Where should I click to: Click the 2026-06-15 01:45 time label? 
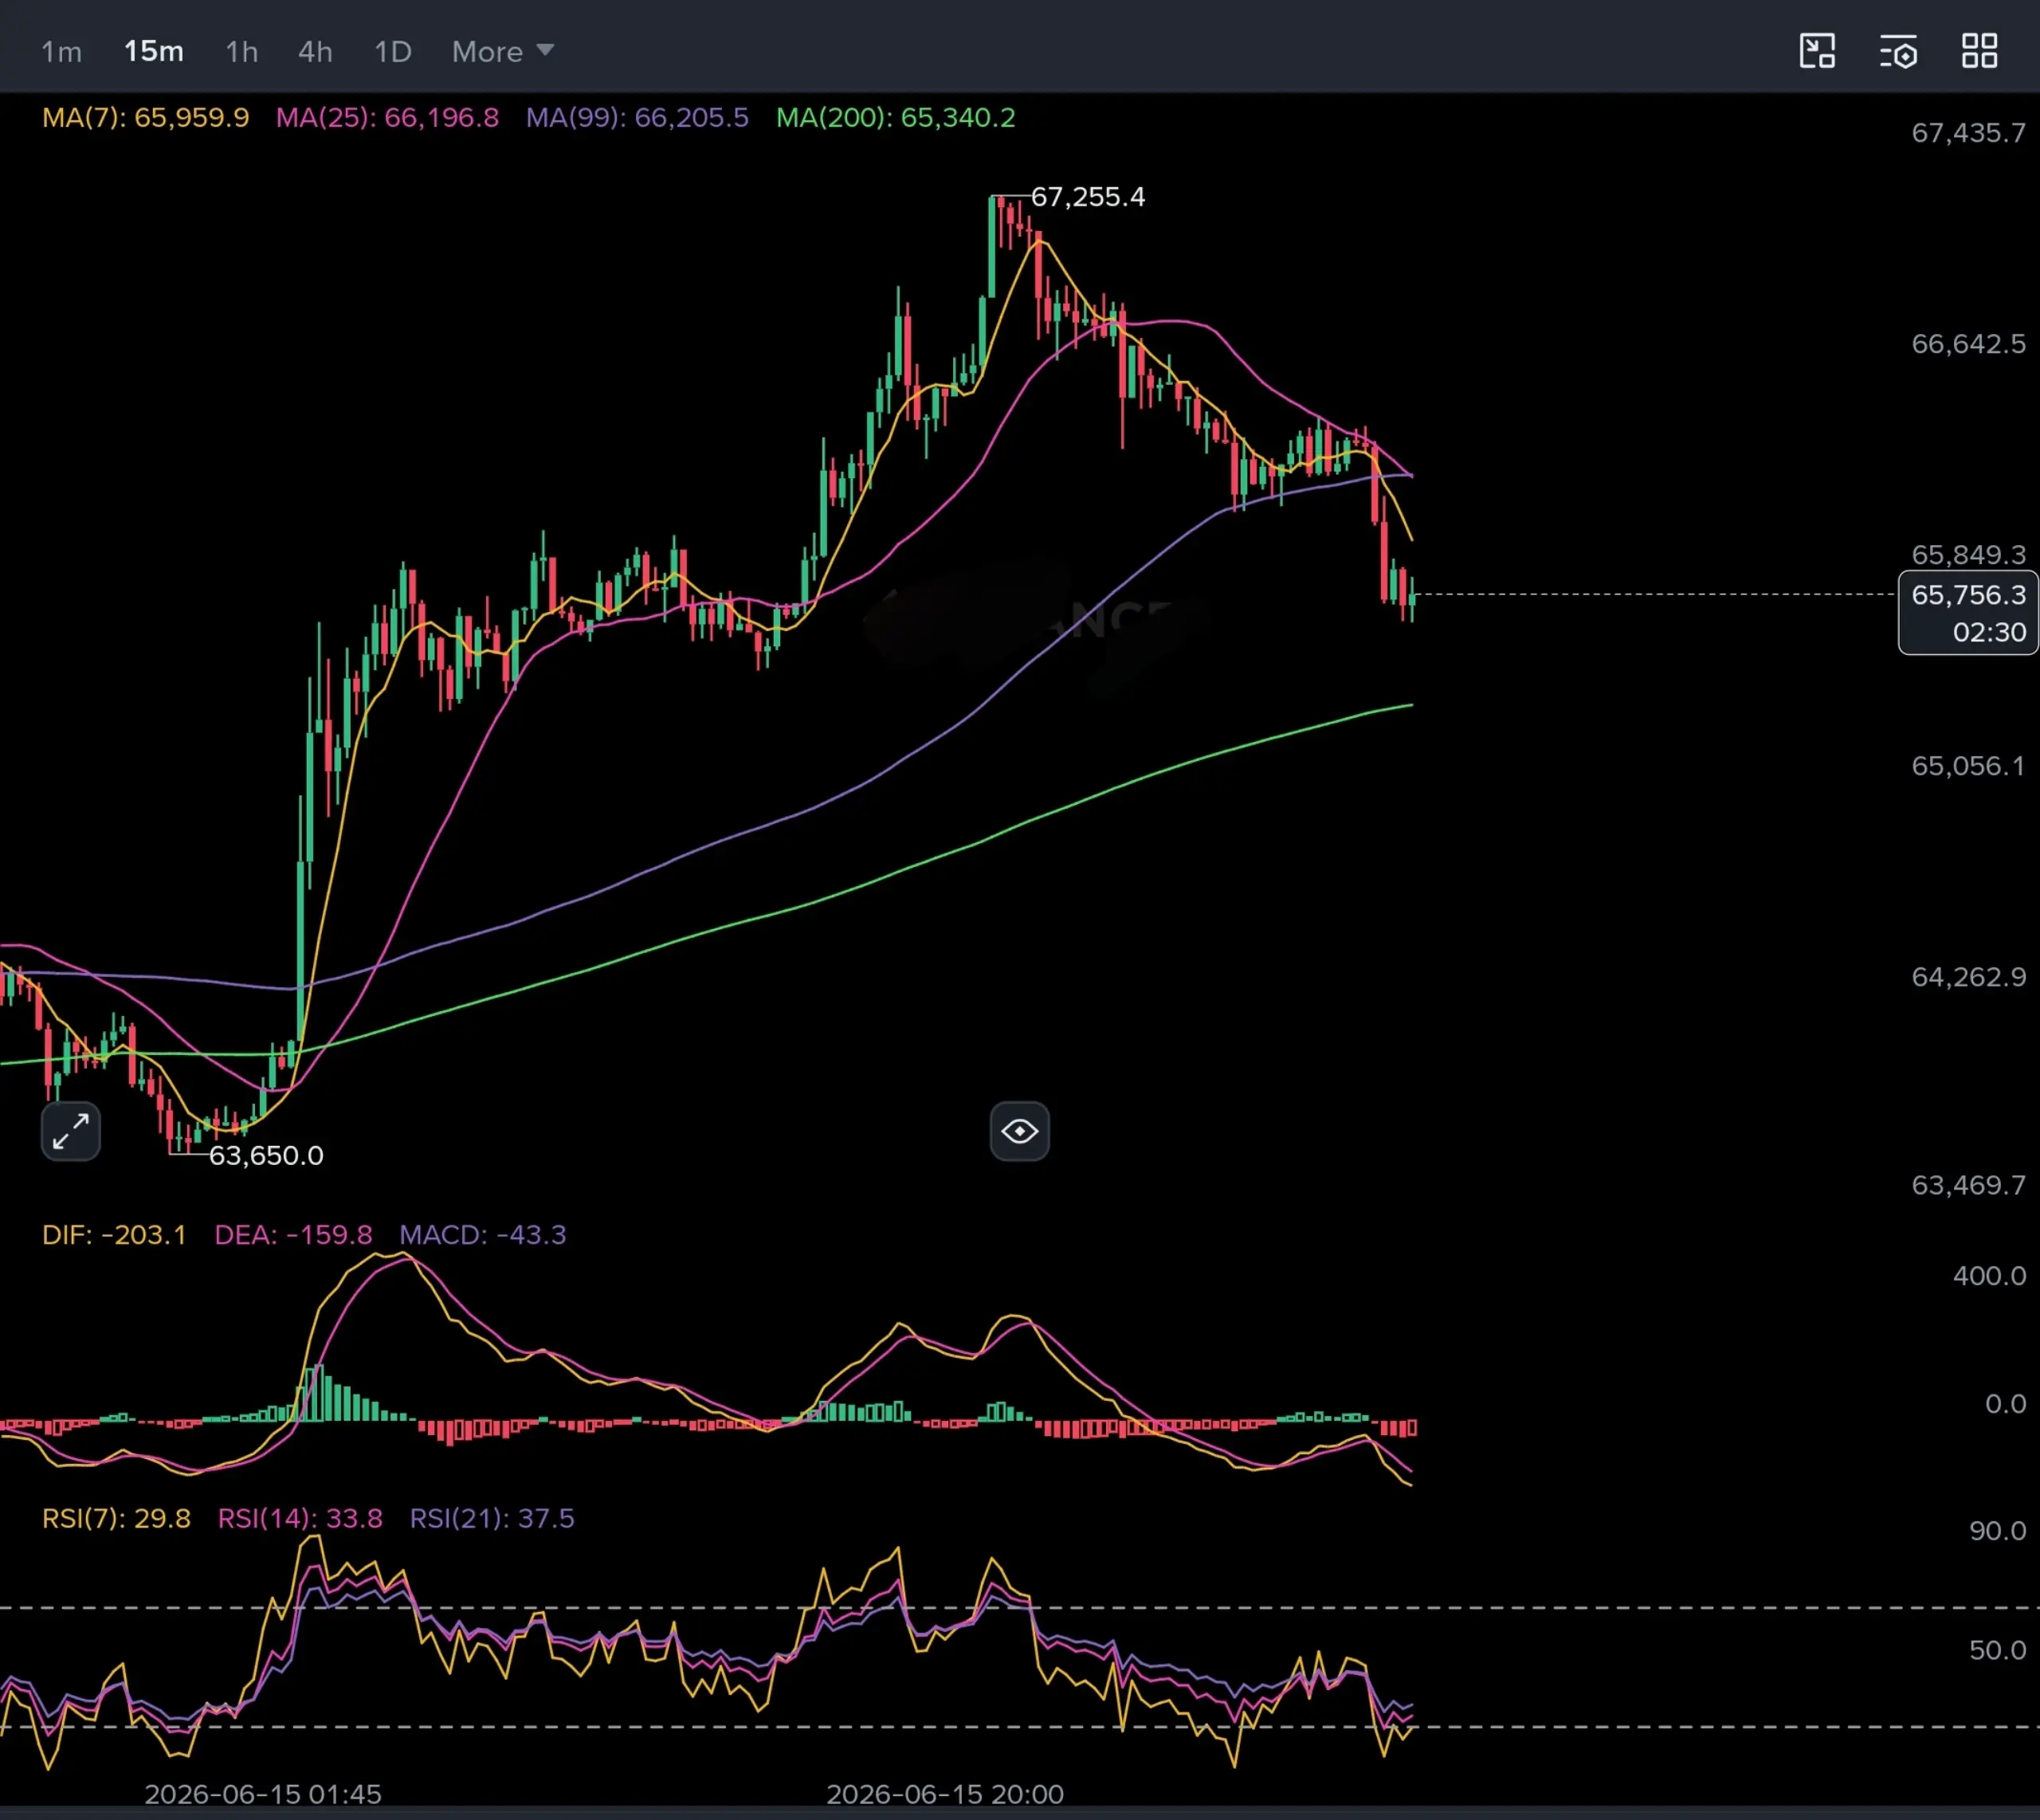click(x=263, y=1795)
